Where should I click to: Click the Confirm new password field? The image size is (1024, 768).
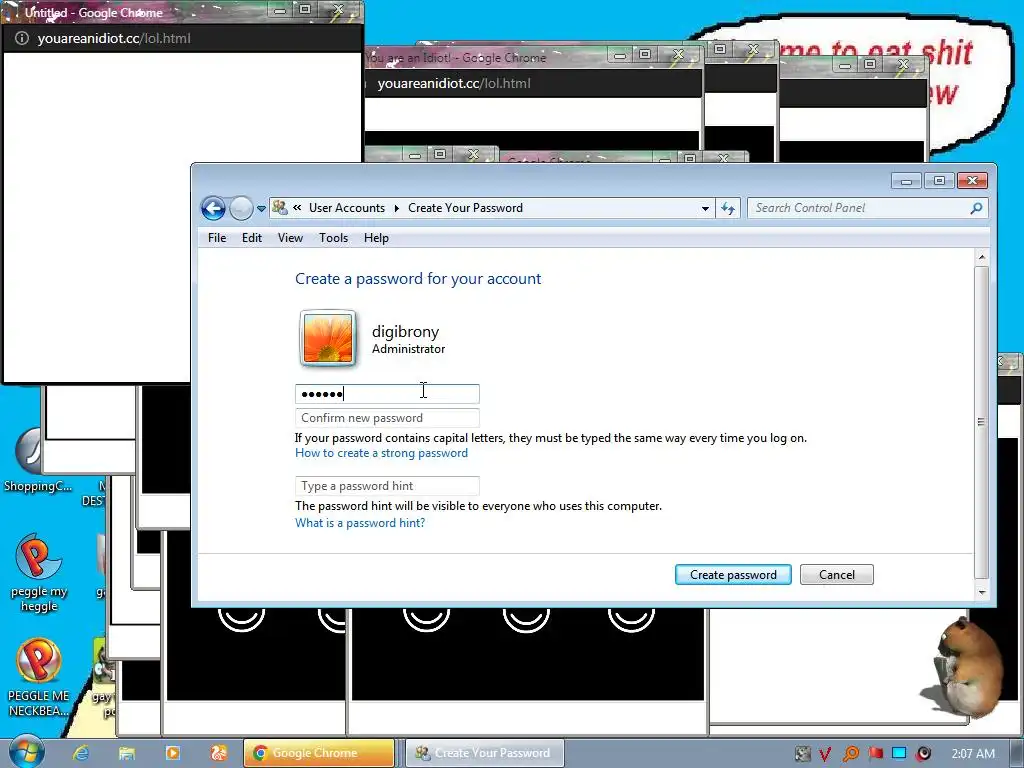point(387,418)
